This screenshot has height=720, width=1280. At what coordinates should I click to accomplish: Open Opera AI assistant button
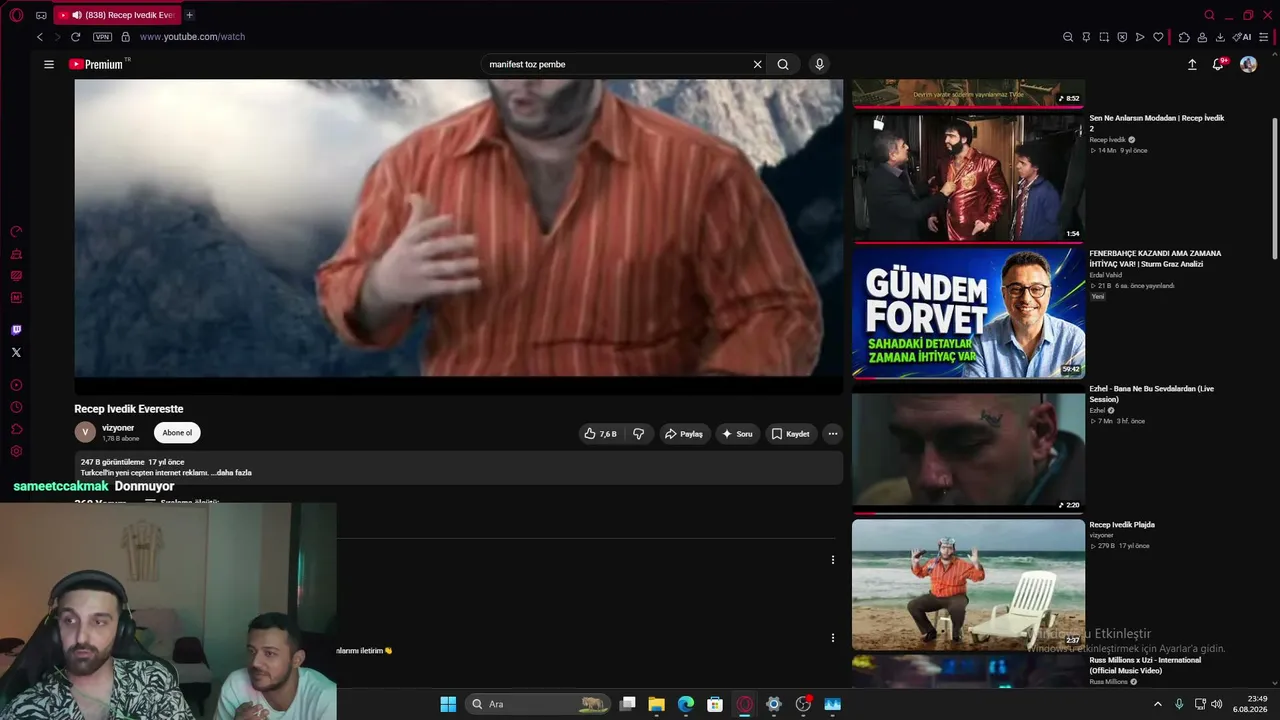click(x=1242, y=37)
